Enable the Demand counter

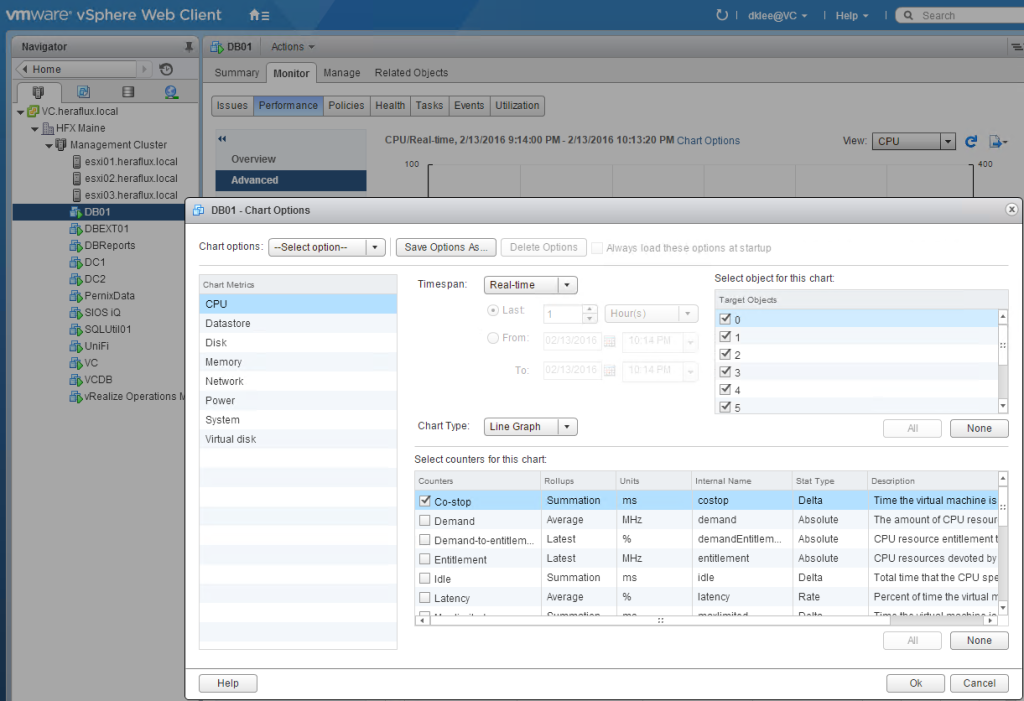pyautogui.click(x=427, y=519)
